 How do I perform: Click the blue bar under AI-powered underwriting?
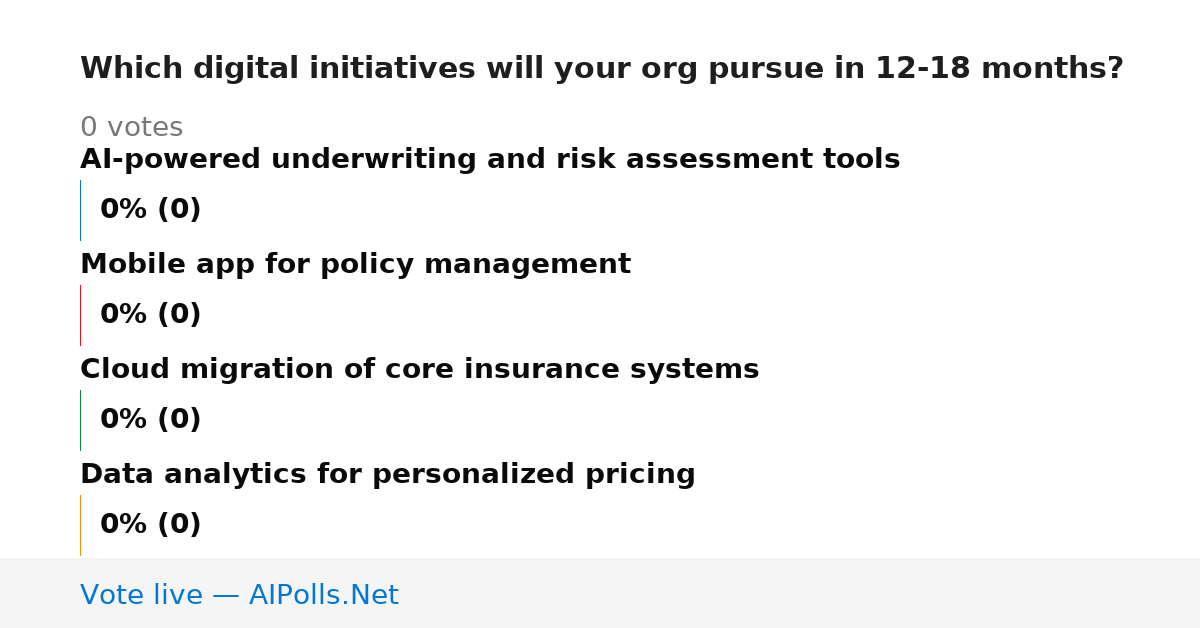click(x=81, y=210)
